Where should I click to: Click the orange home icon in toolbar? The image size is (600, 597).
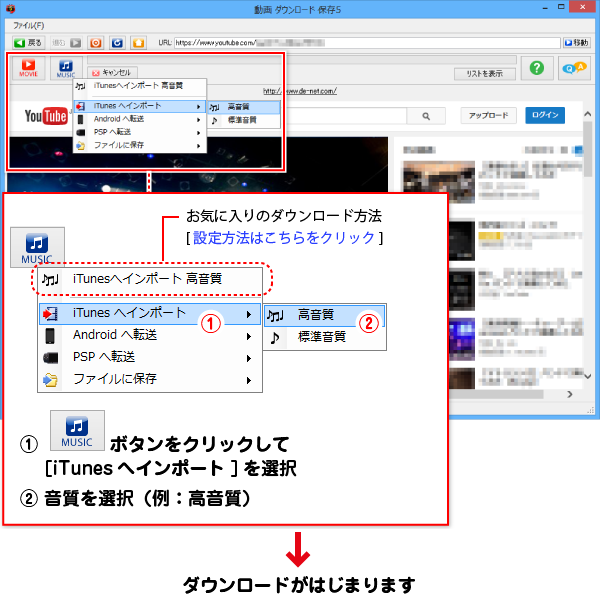(139, 42)
